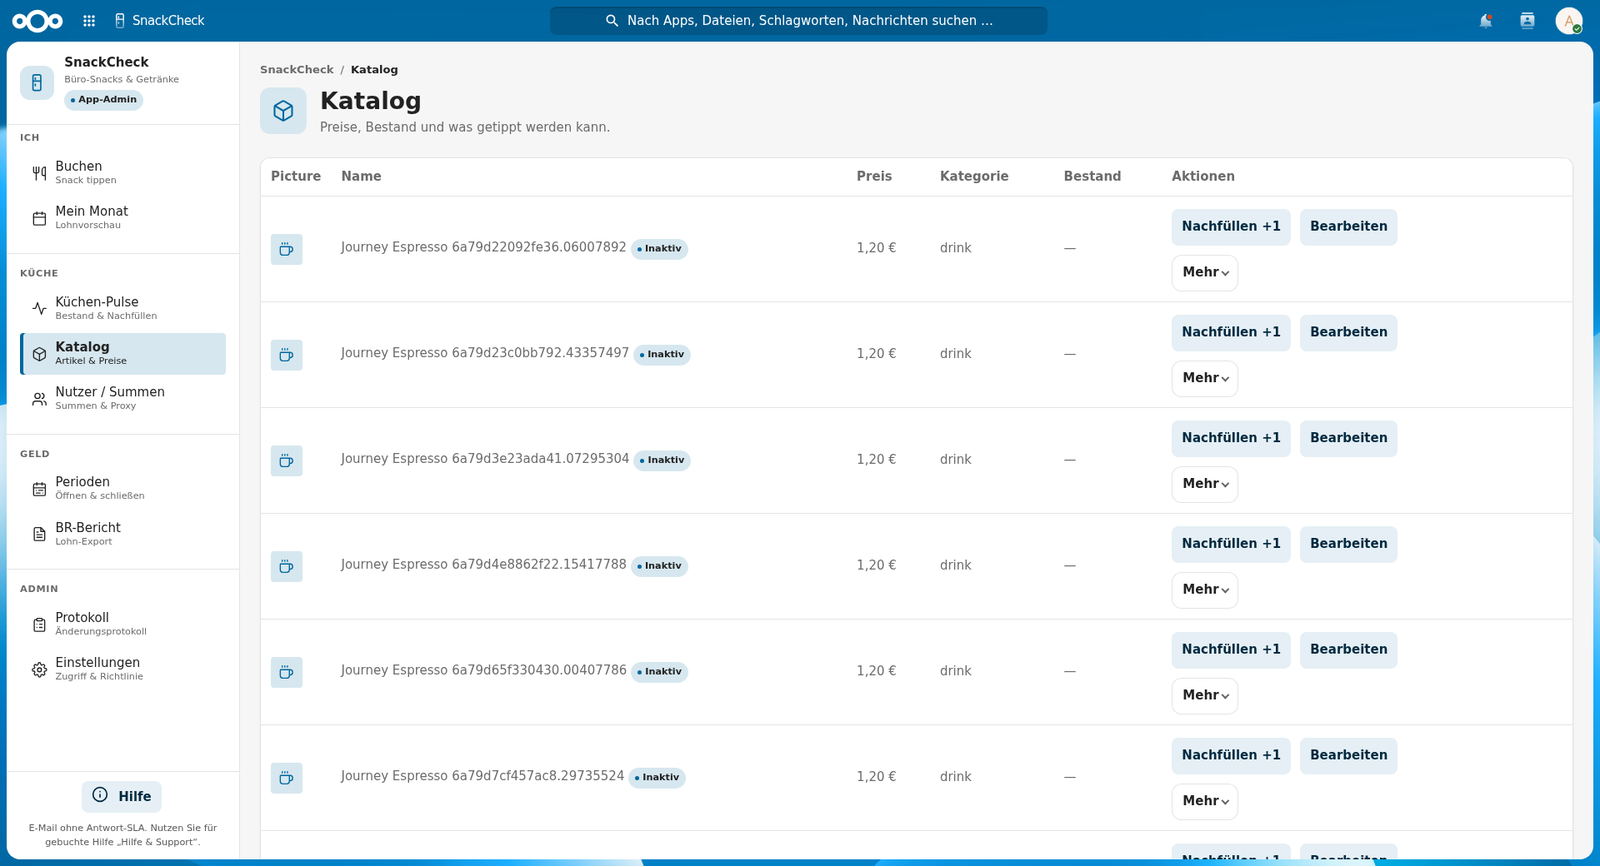Select the name Journey Espresso 6a79d4e8862f22.15417788

[484, 566]
